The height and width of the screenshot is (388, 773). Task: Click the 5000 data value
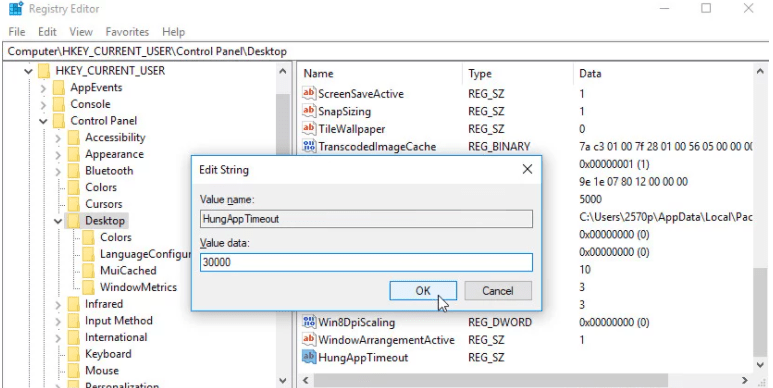(x=590, y=199)
